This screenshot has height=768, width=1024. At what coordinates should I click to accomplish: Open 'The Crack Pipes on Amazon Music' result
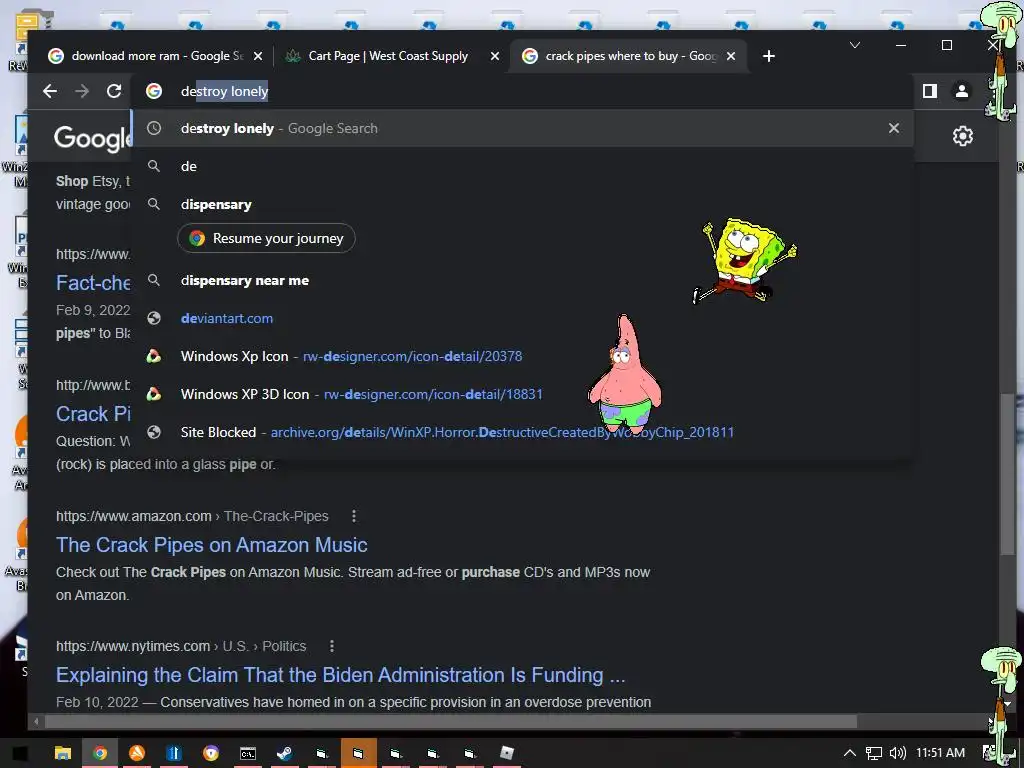[x=212, y=545]
